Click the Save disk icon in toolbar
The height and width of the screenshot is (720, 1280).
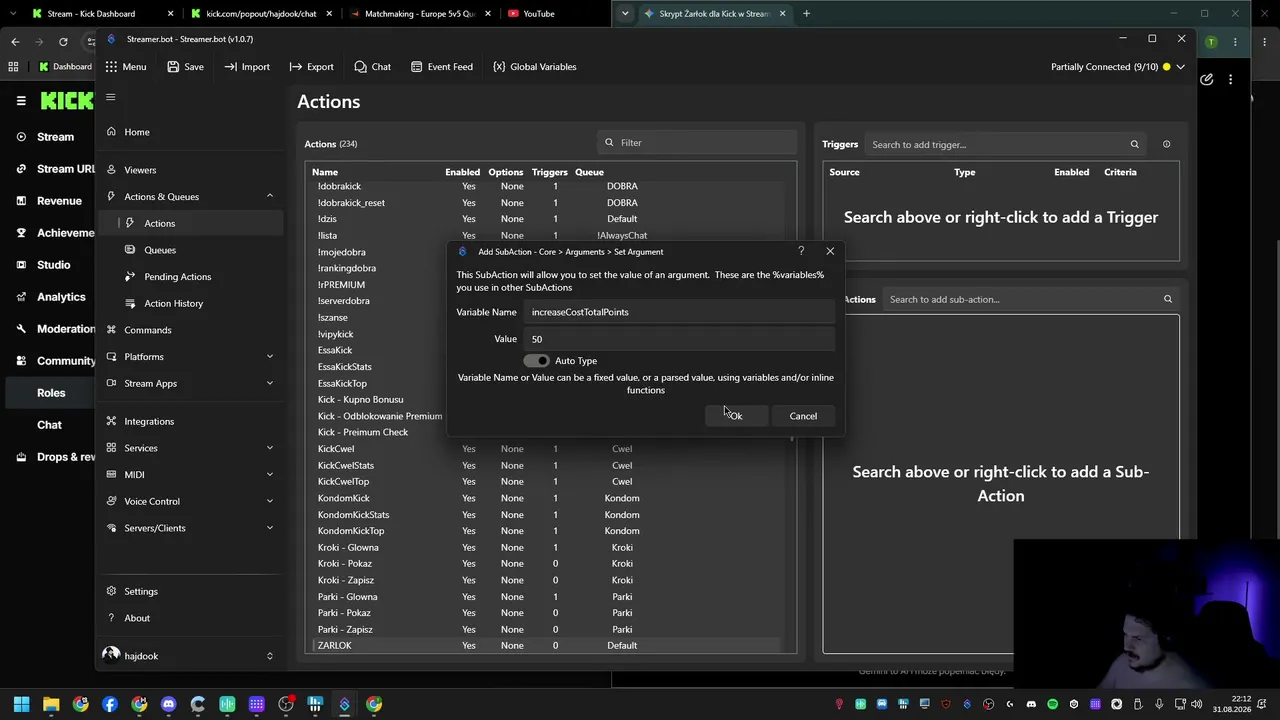[x=173, y=67]
